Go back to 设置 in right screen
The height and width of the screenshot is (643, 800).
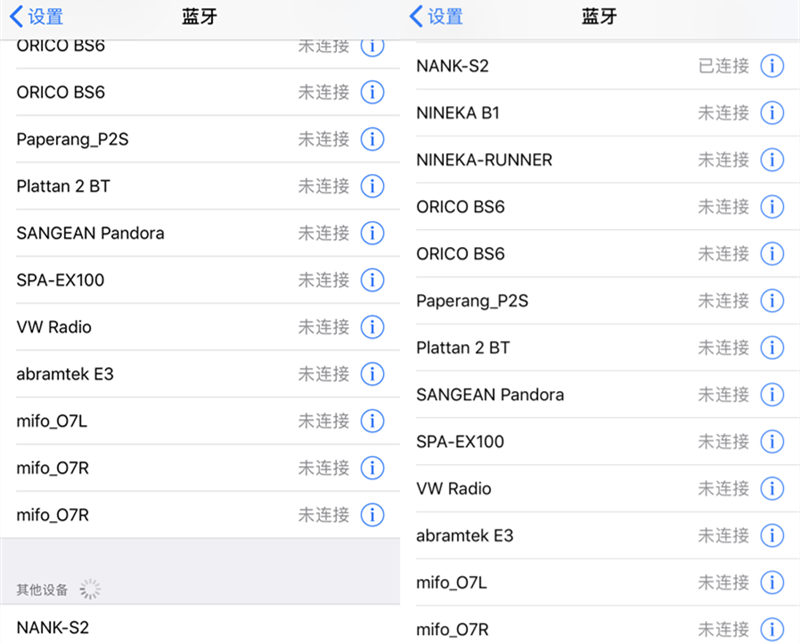click(x=437, y=16)
